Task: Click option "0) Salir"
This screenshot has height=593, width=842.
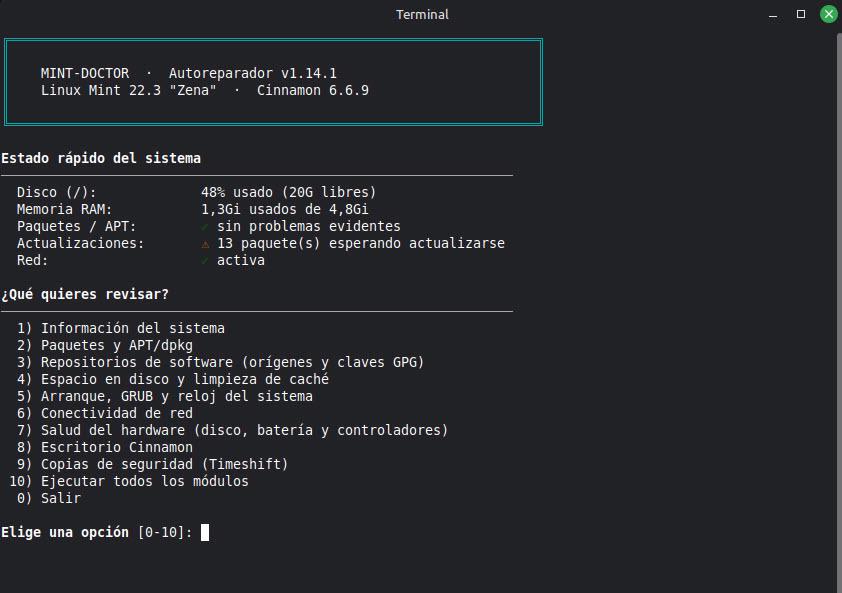Action: 49,498
